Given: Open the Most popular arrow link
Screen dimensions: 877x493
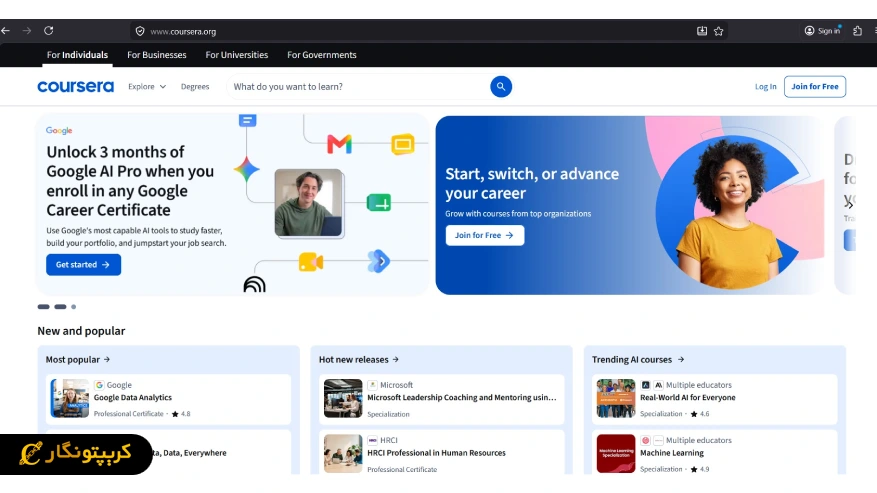Looking at the screenshot, I should (78, 360).
